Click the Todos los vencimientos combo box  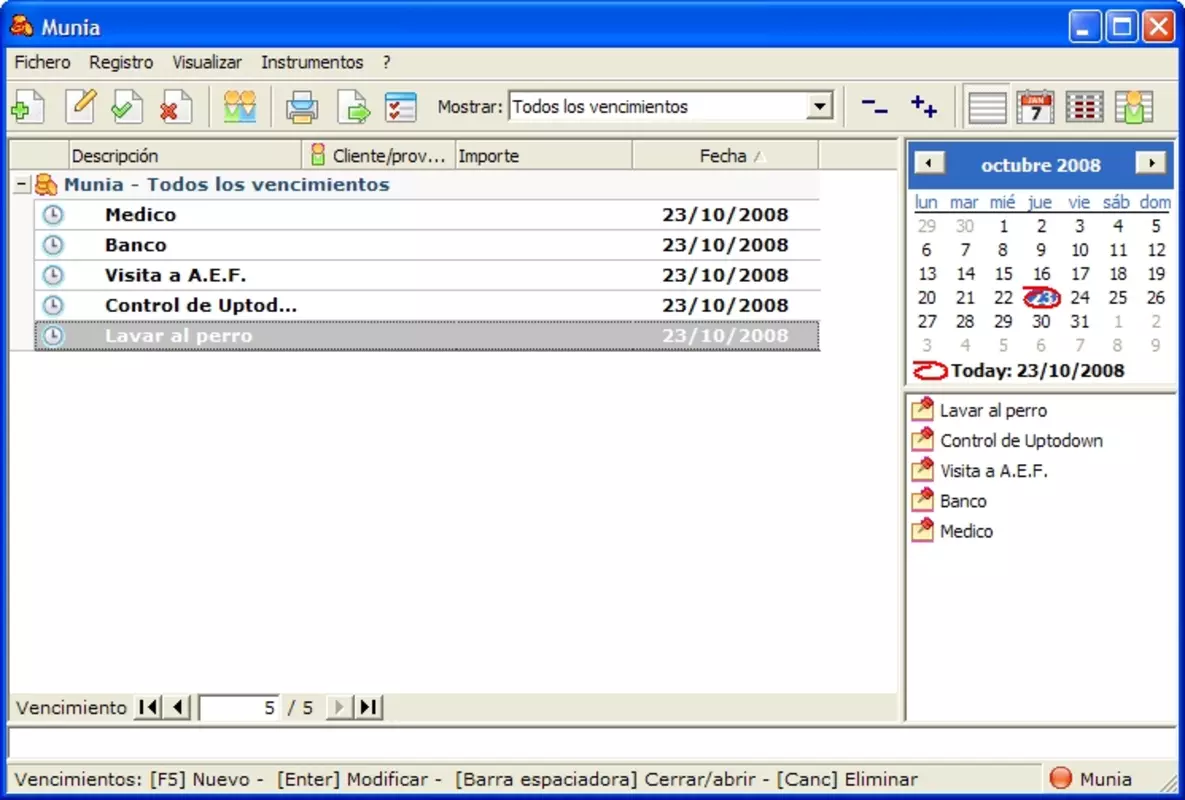coord(671,107)
